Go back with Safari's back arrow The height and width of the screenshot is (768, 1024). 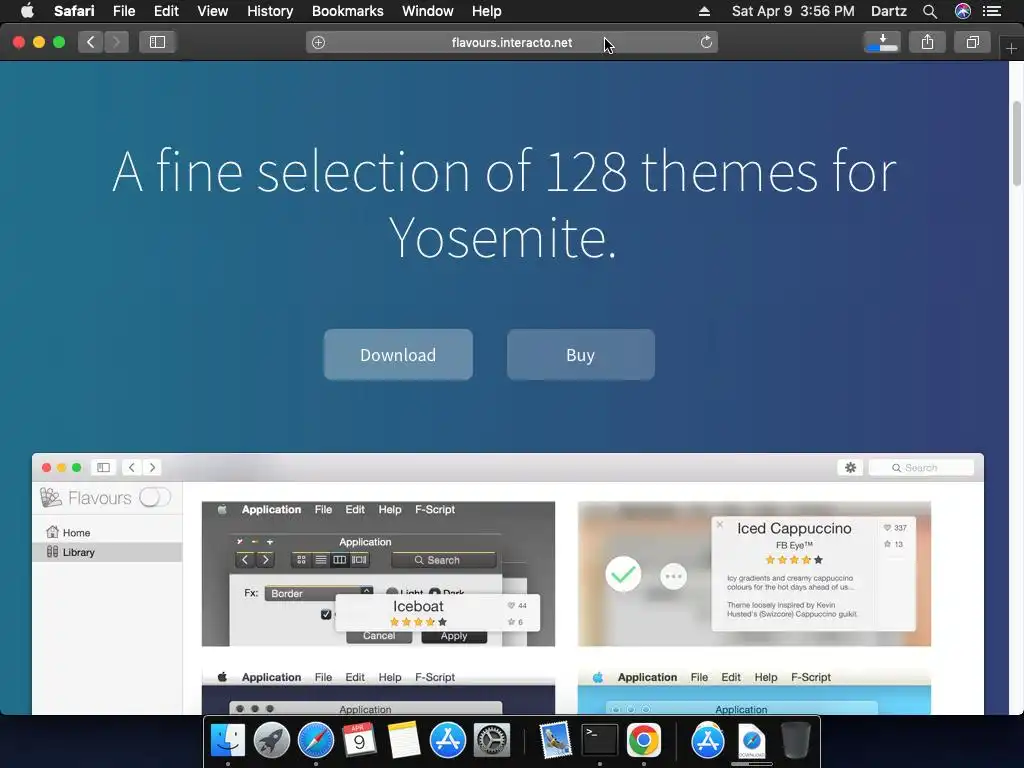pyautogui.click(x=91, y=42)
